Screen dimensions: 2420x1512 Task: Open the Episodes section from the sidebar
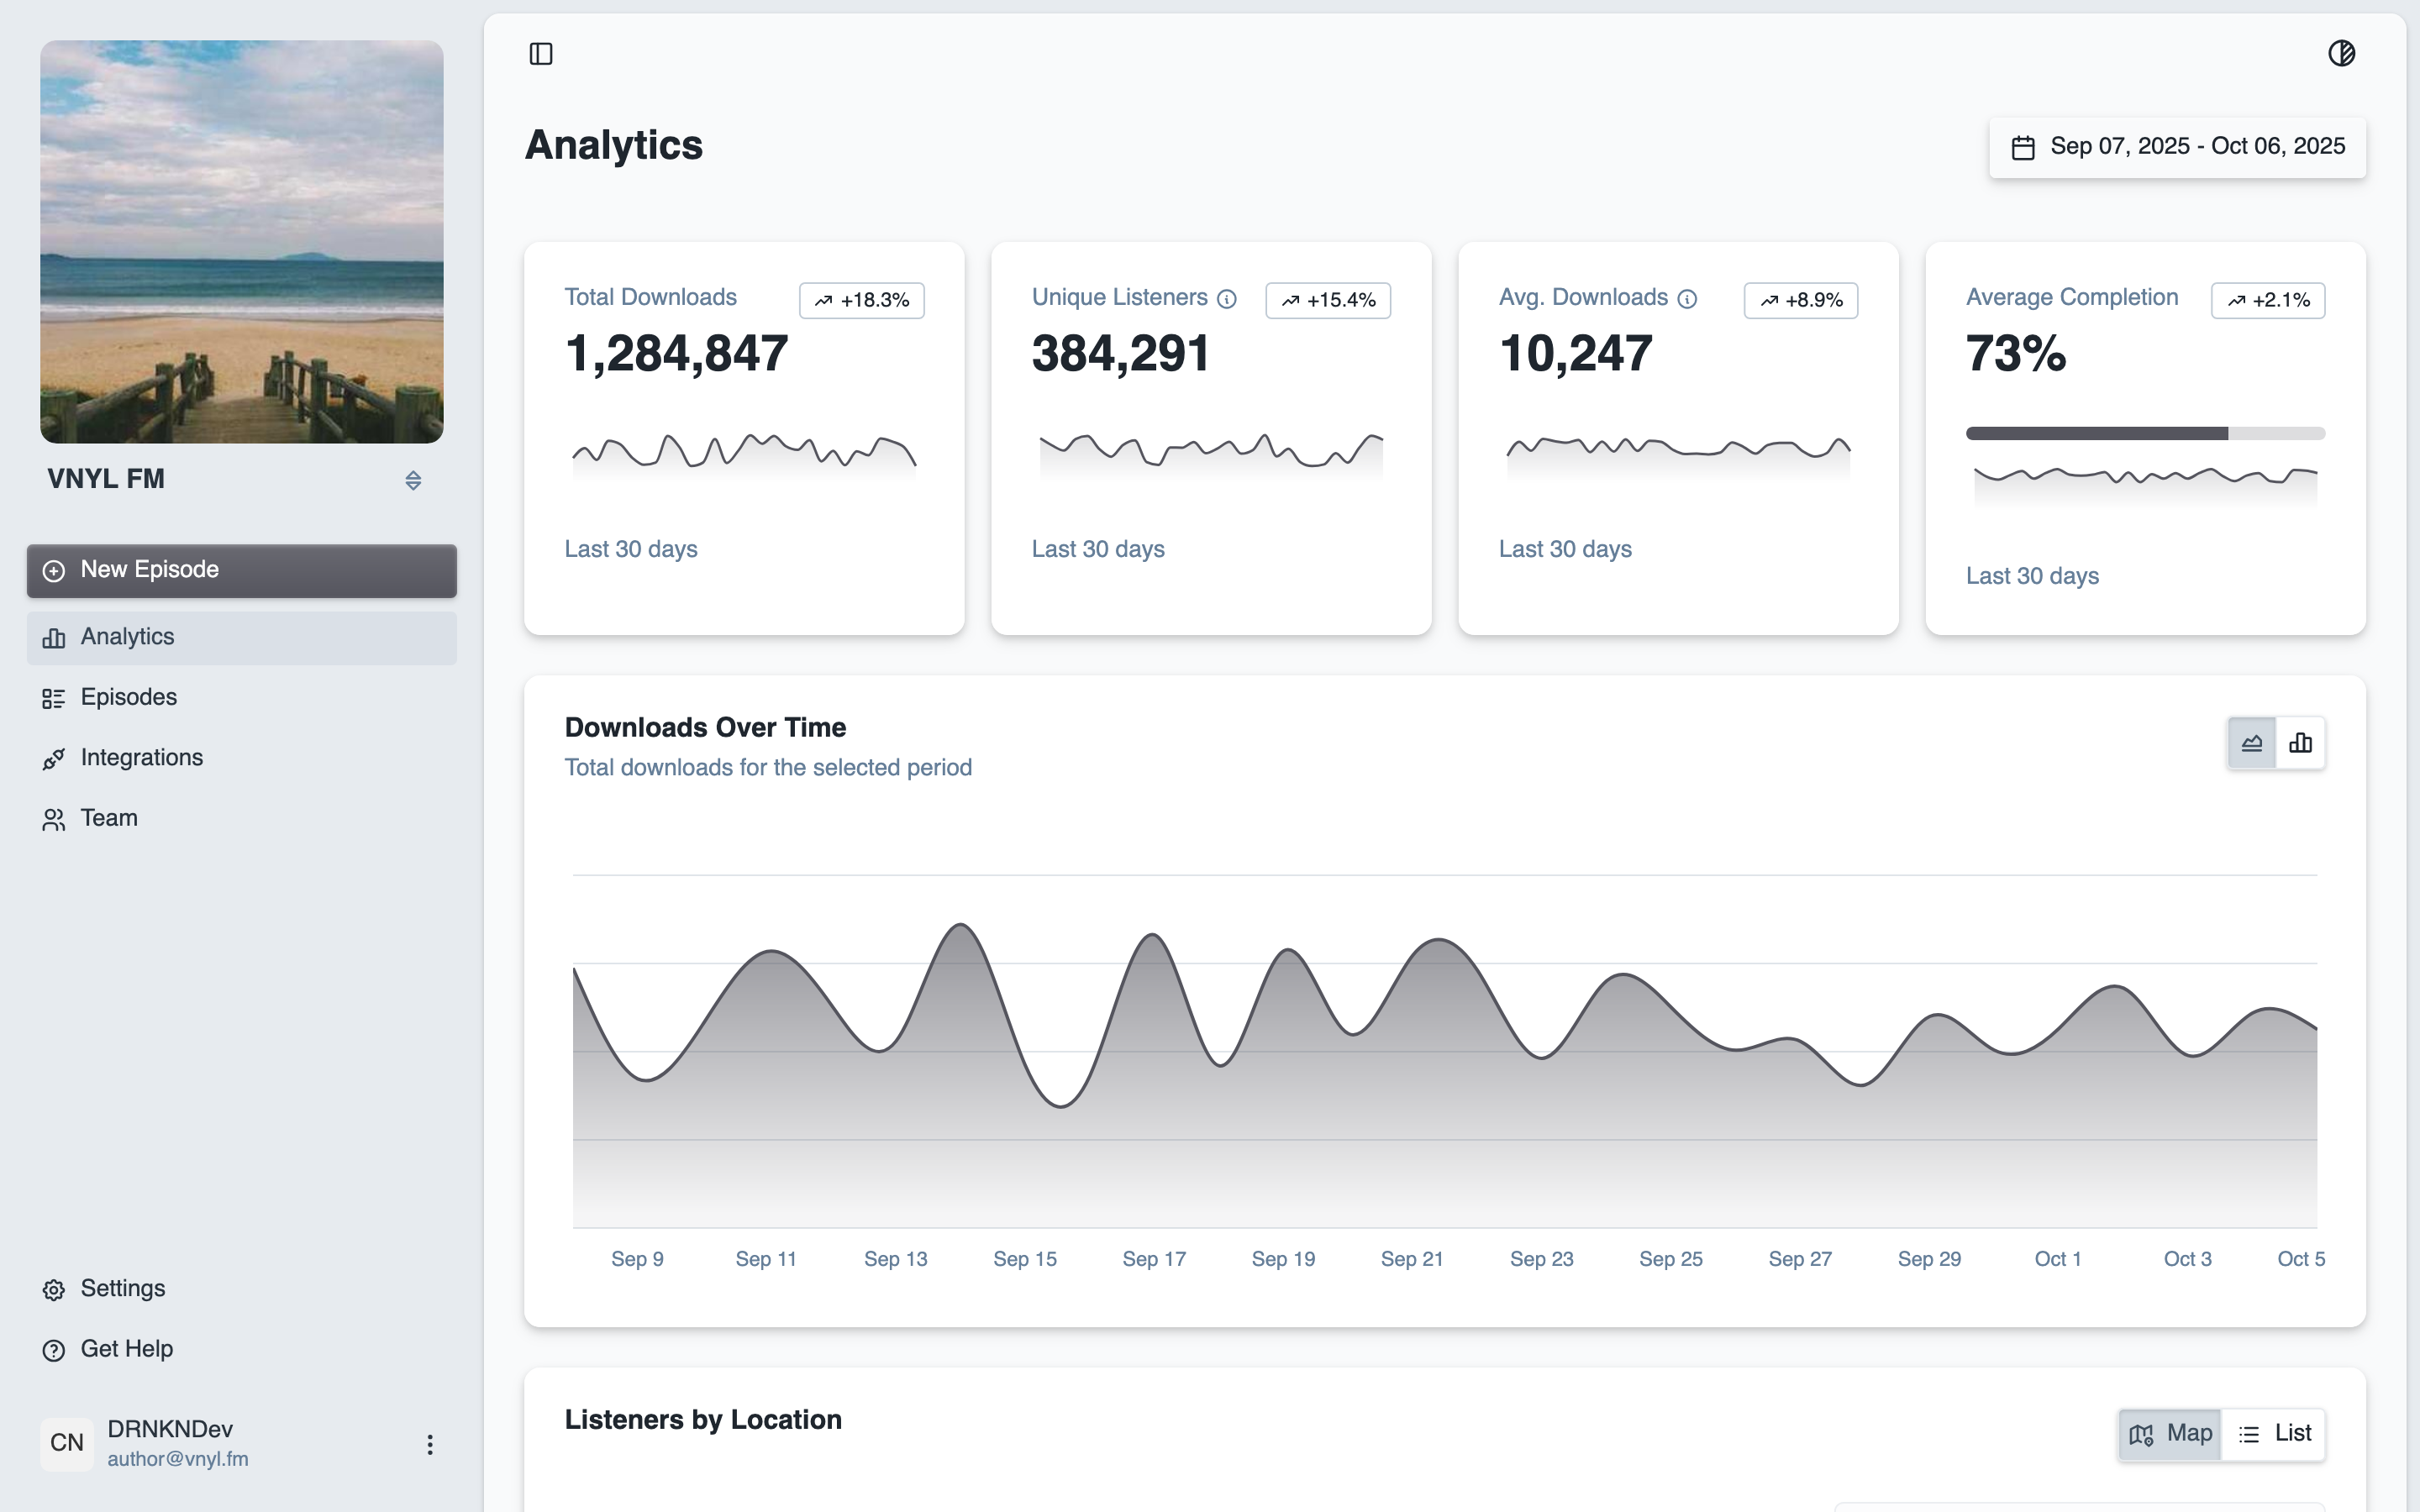click(55, 697)
